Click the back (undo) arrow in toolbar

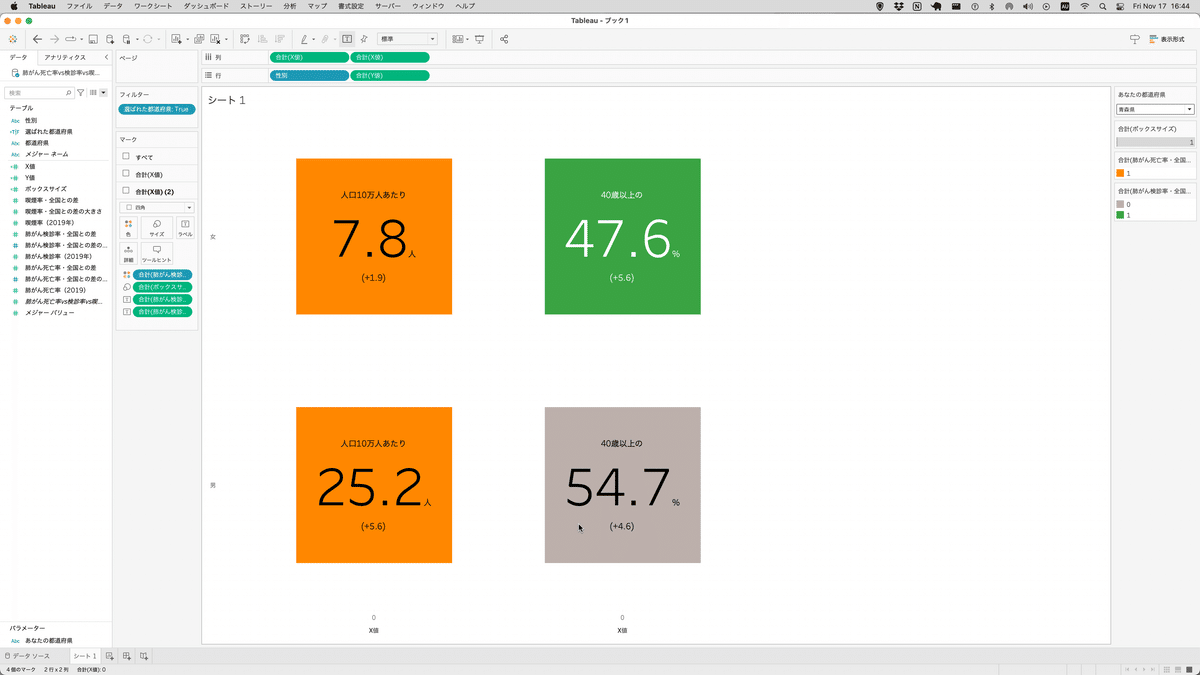pyautogui.click(x=38, y=39)
